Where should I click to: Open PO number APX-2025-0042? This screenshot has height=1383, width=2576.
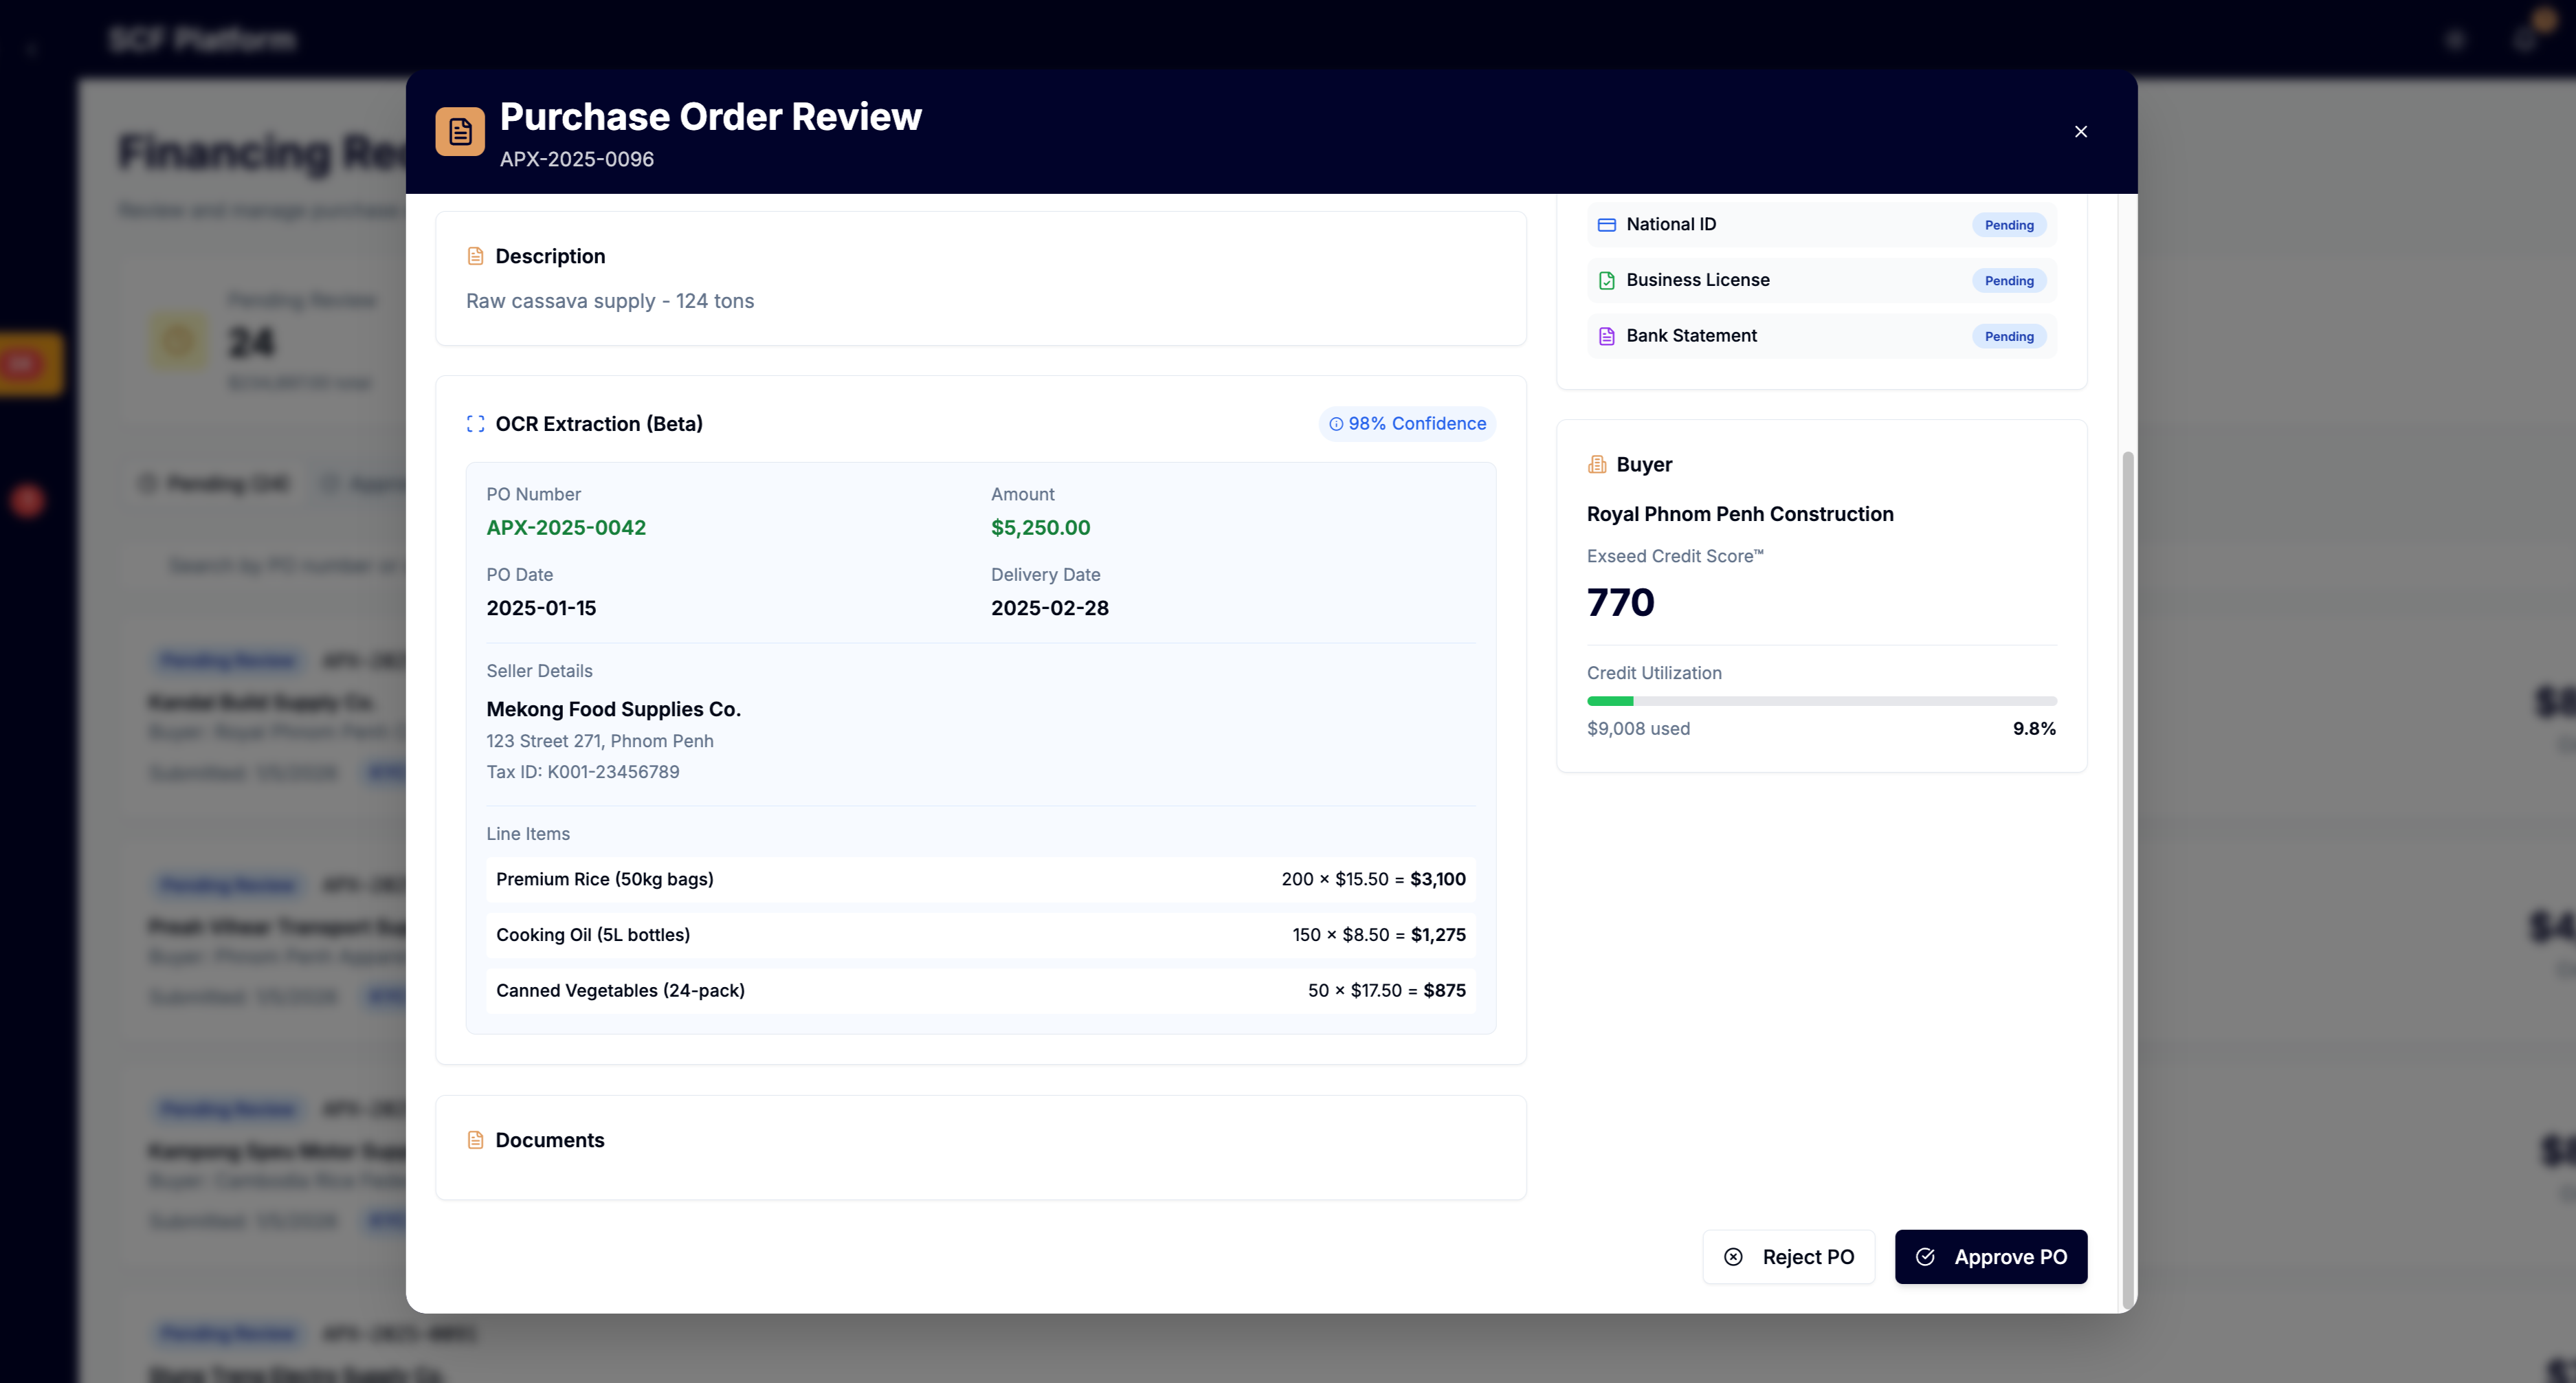coord(566,527)
